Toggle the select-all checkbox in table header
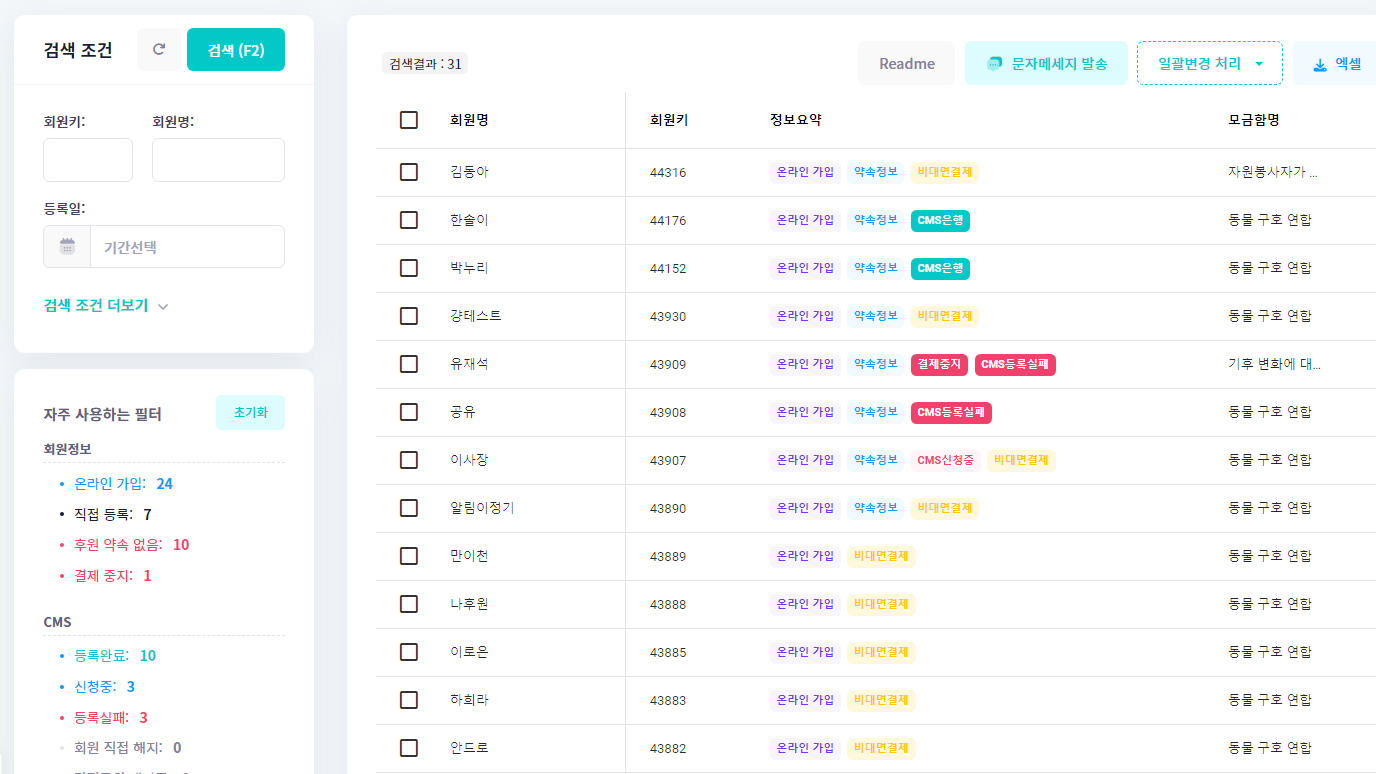 click(x=409, y=120)
